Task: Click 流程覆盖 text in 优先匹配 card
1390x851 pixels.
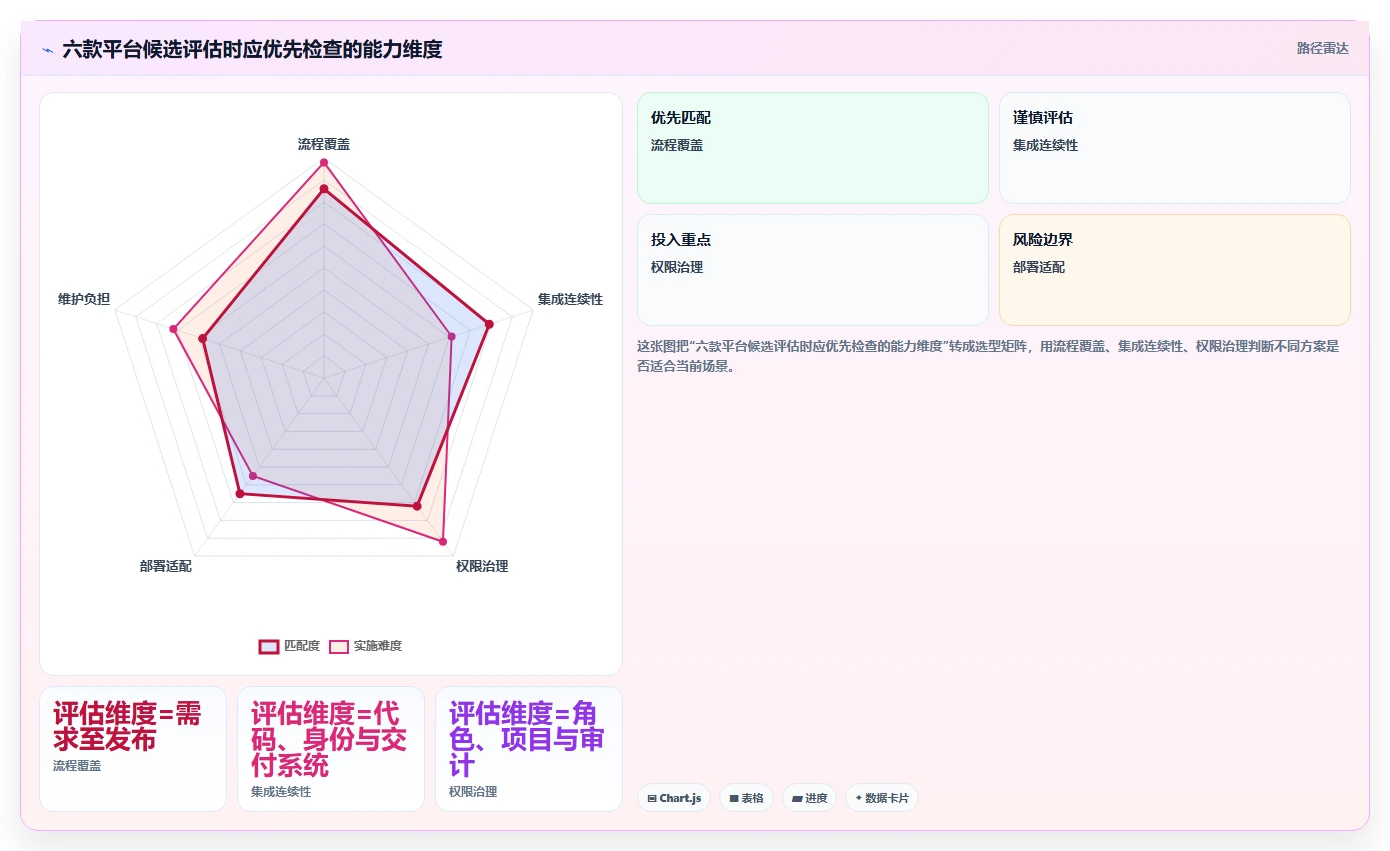Action: pos(677,145)
